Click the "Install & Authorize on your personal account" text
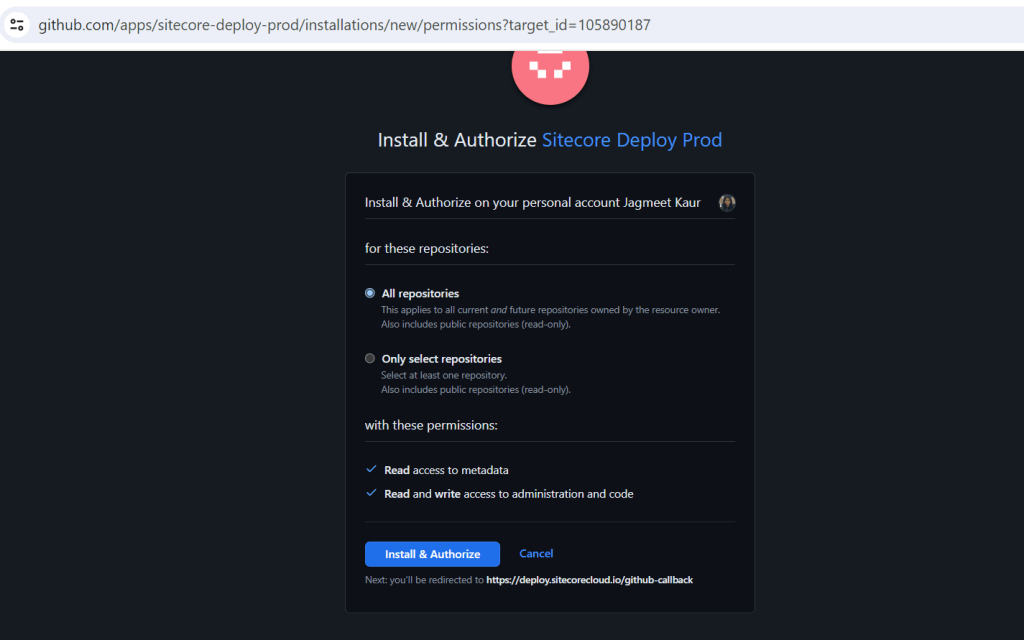 click(x=532, y=203)
